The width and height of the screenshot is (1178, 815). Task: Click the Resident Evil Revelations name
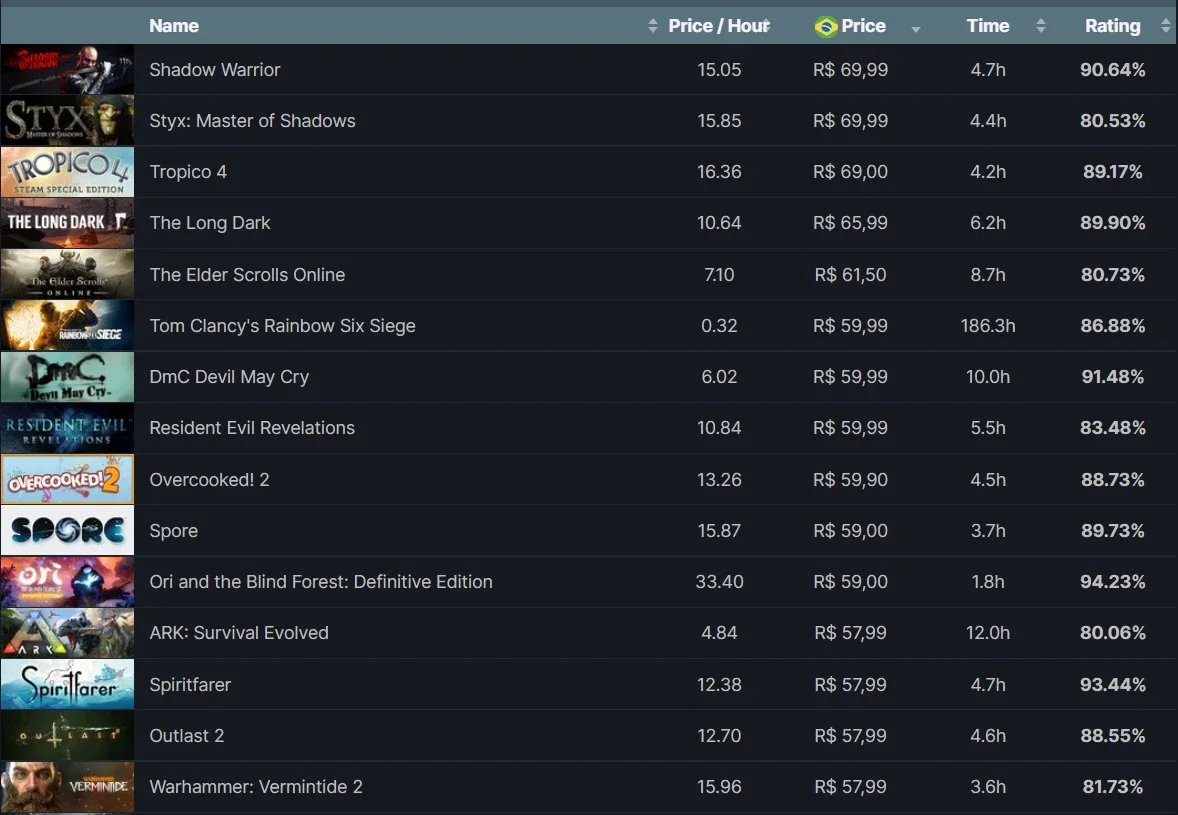(x=252, y=428)
